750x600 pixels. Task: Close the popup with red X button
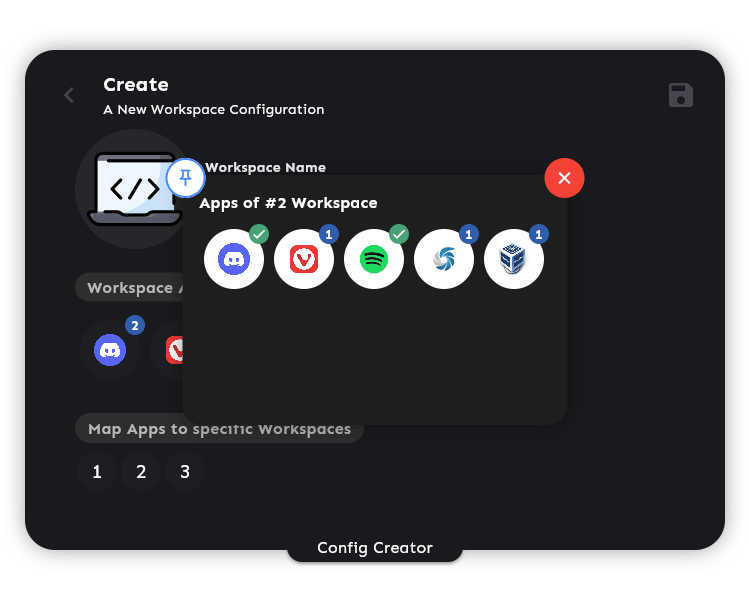(x=564, y=178)
